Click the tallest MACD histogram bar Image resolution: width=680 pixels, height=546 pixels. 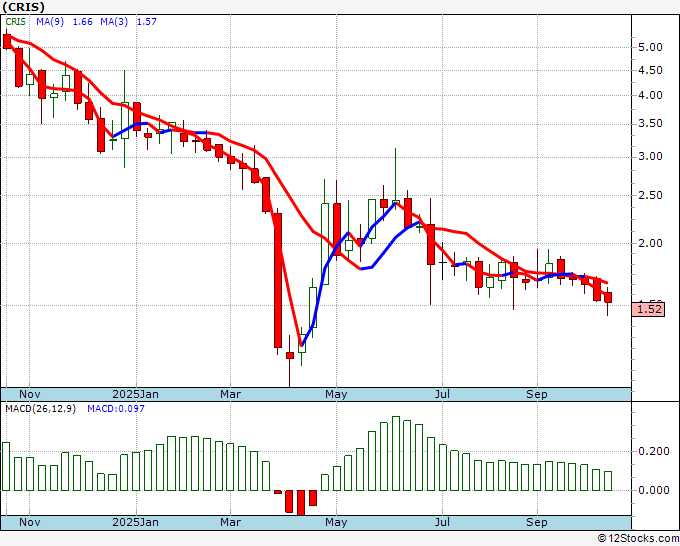coord(396,454)
